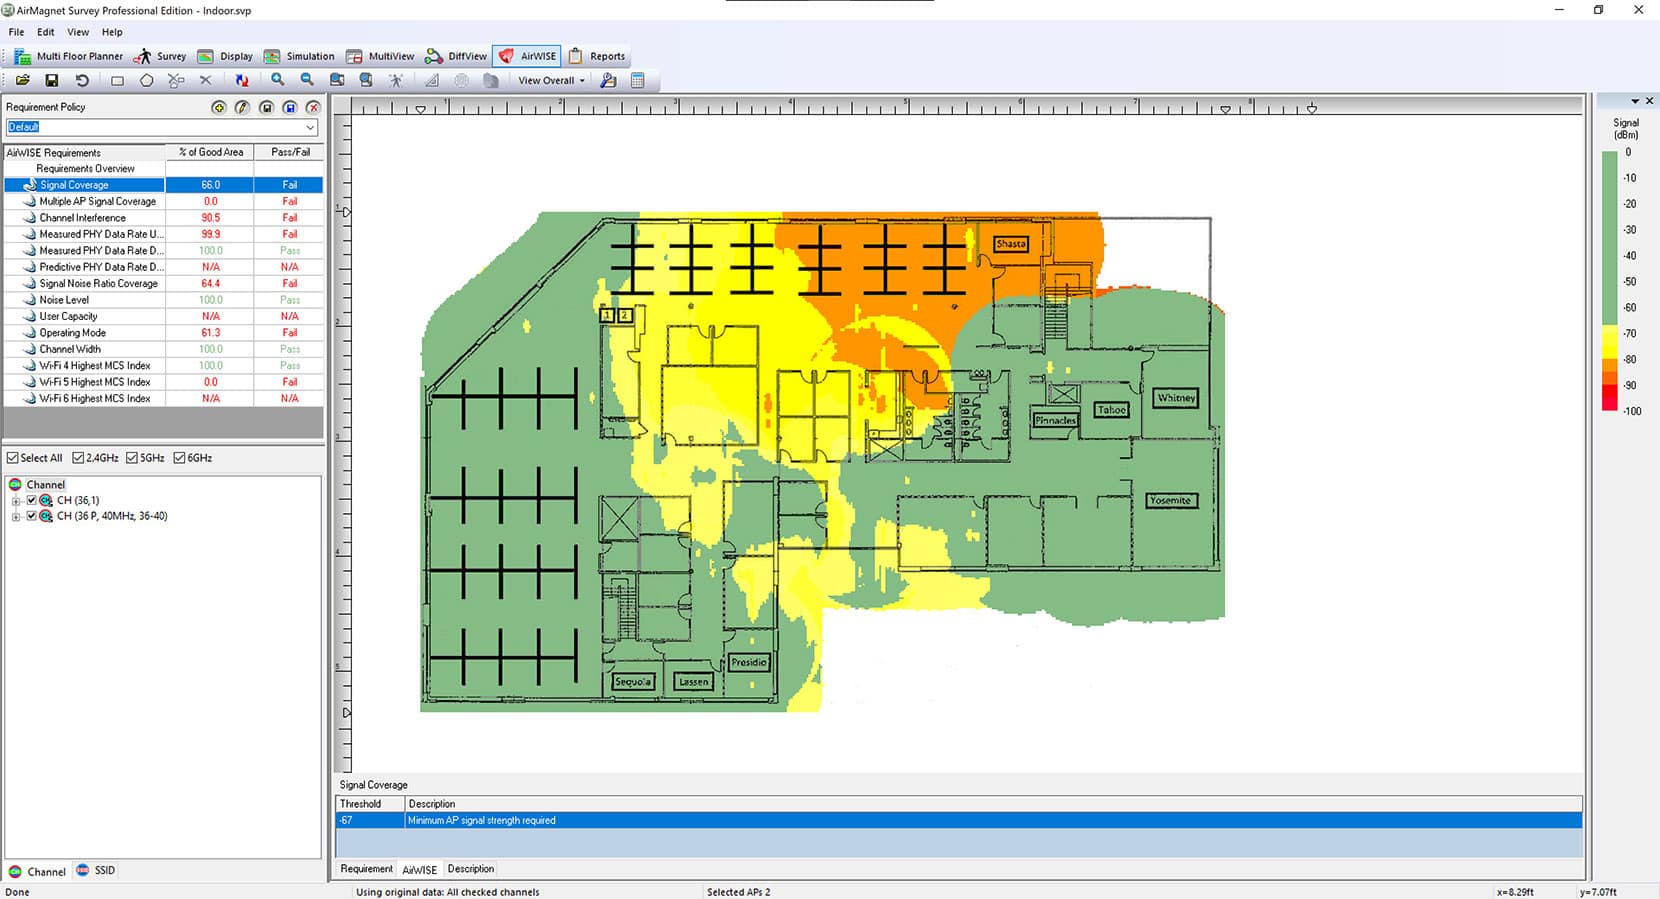1660x899 pixels.
Task: Click the calculator icon in toolbar
Action: point(638,80)
